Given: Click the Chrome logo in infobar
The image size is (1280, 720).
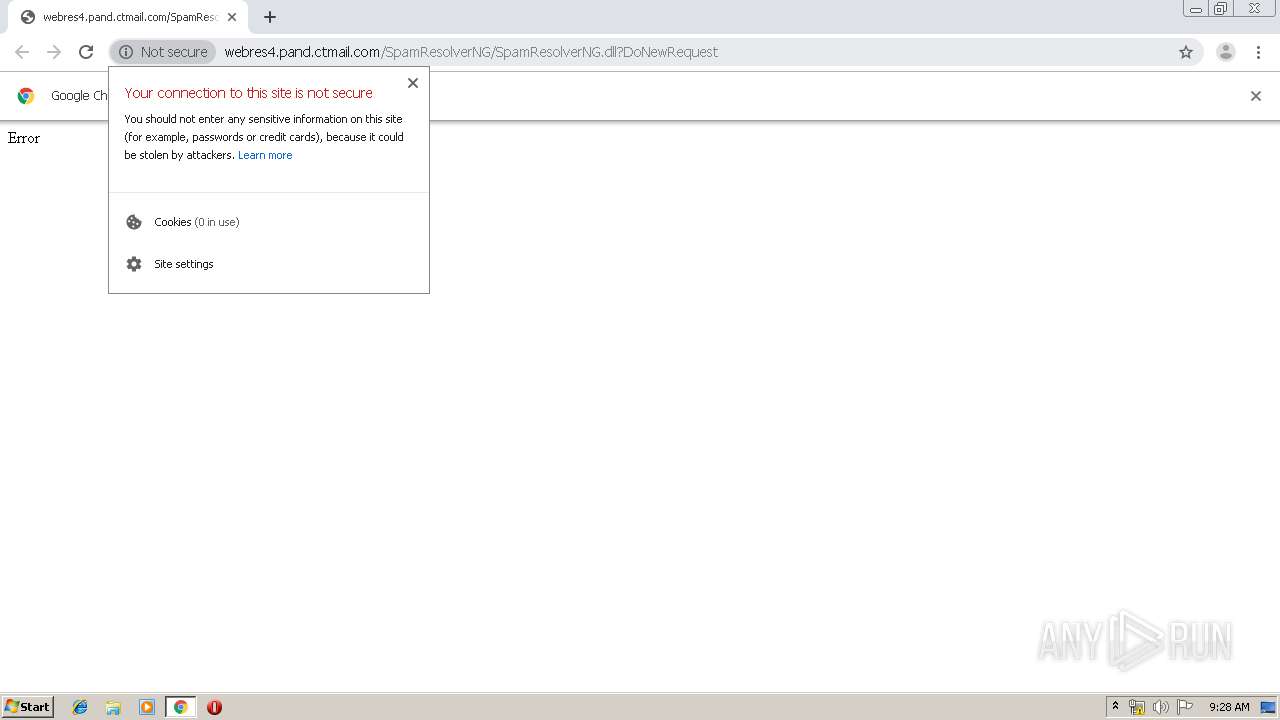Looking at the screenshot, I should pos(26,96).
